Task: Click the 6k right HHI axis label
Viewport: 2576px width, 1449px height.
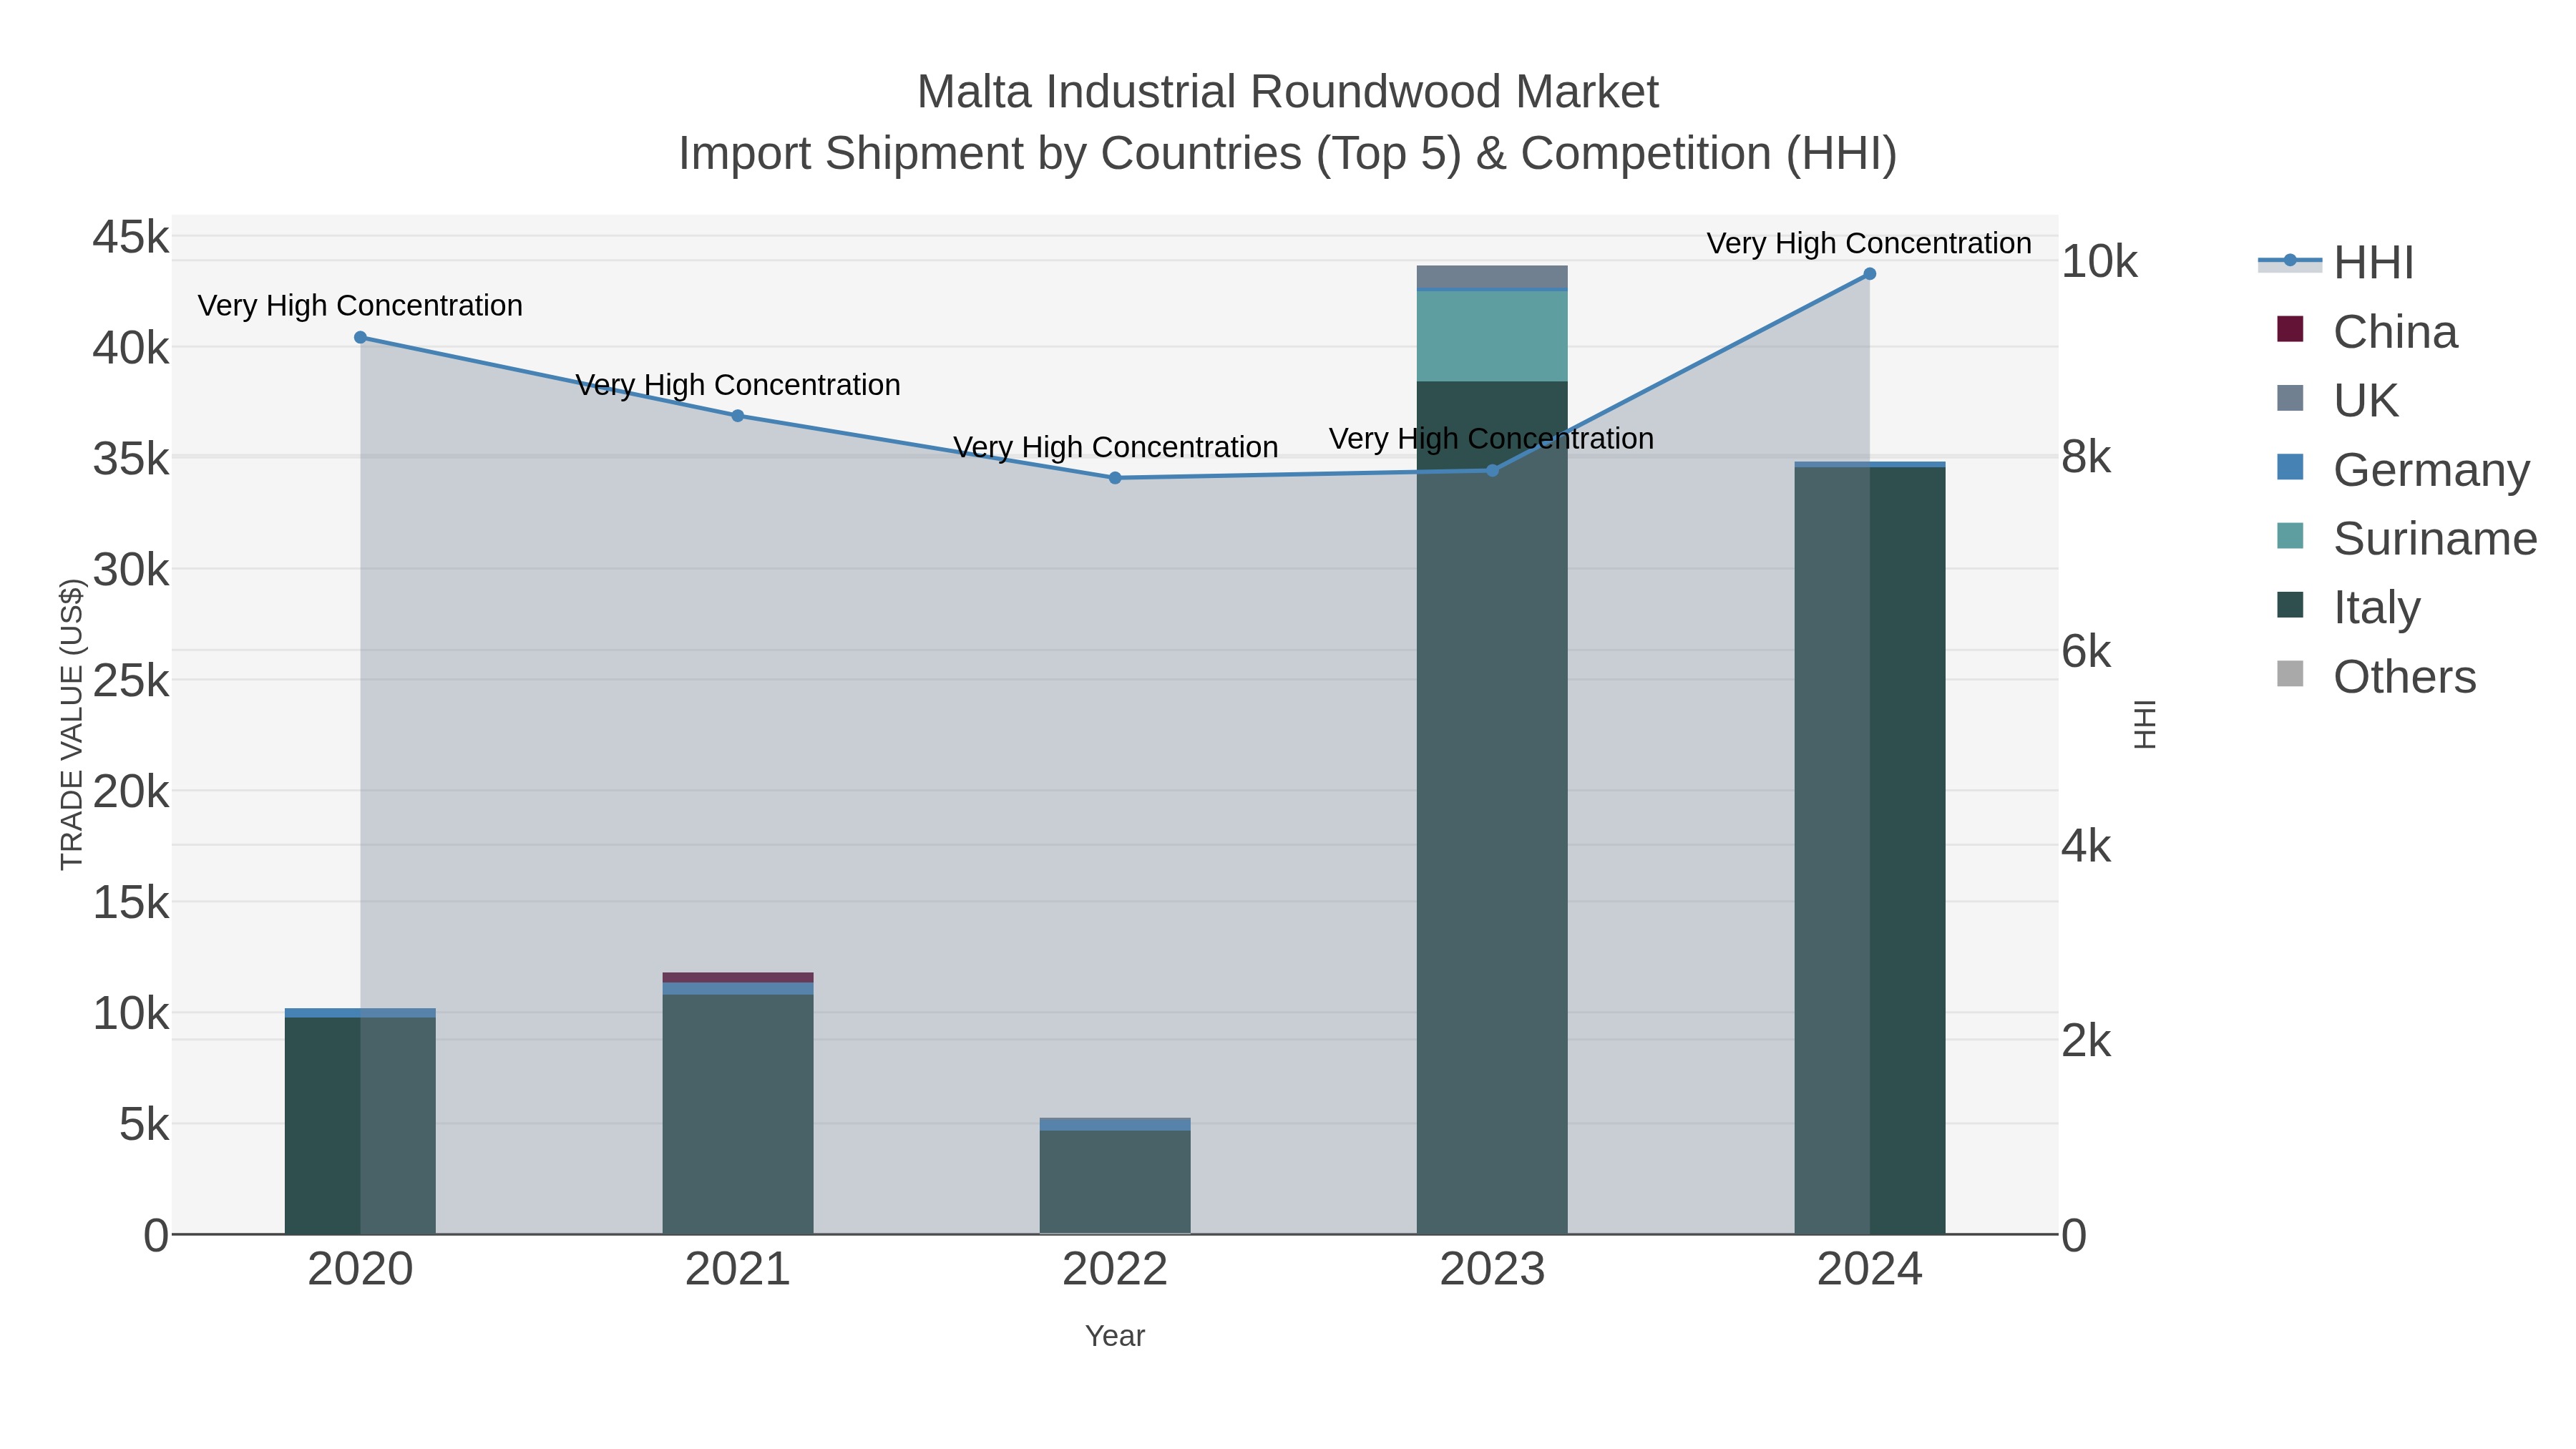Action: [2087, 652]
